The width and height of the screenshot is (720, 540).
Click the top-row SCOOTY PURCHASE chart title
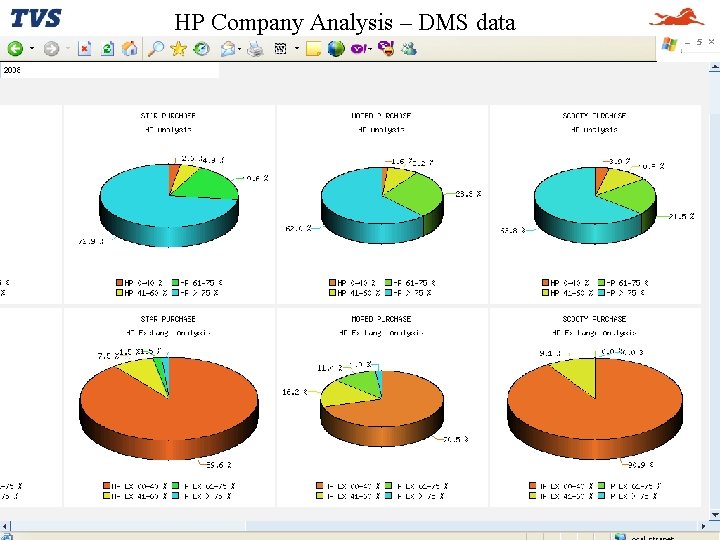594,116
